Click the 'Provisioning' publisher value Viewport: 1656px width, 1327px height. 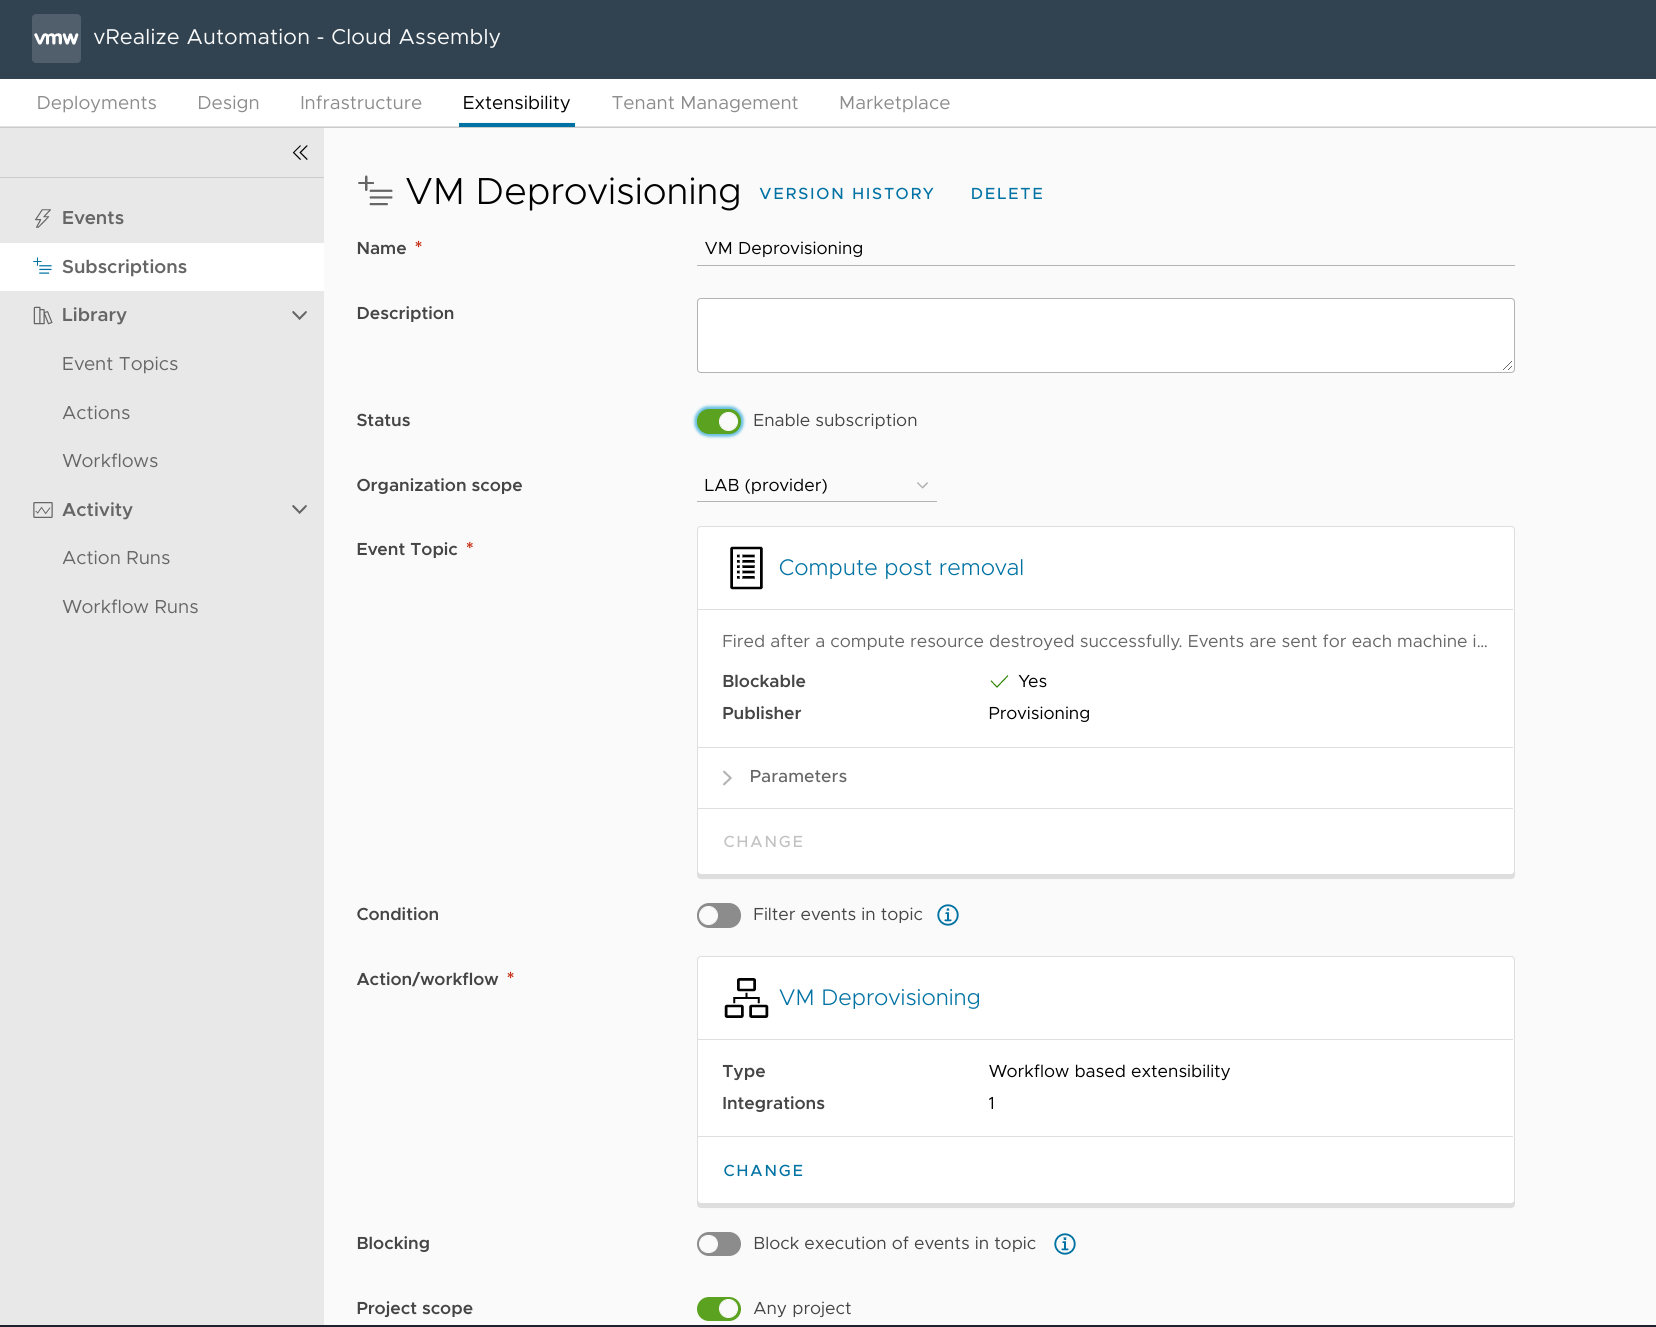[1039, 713]
